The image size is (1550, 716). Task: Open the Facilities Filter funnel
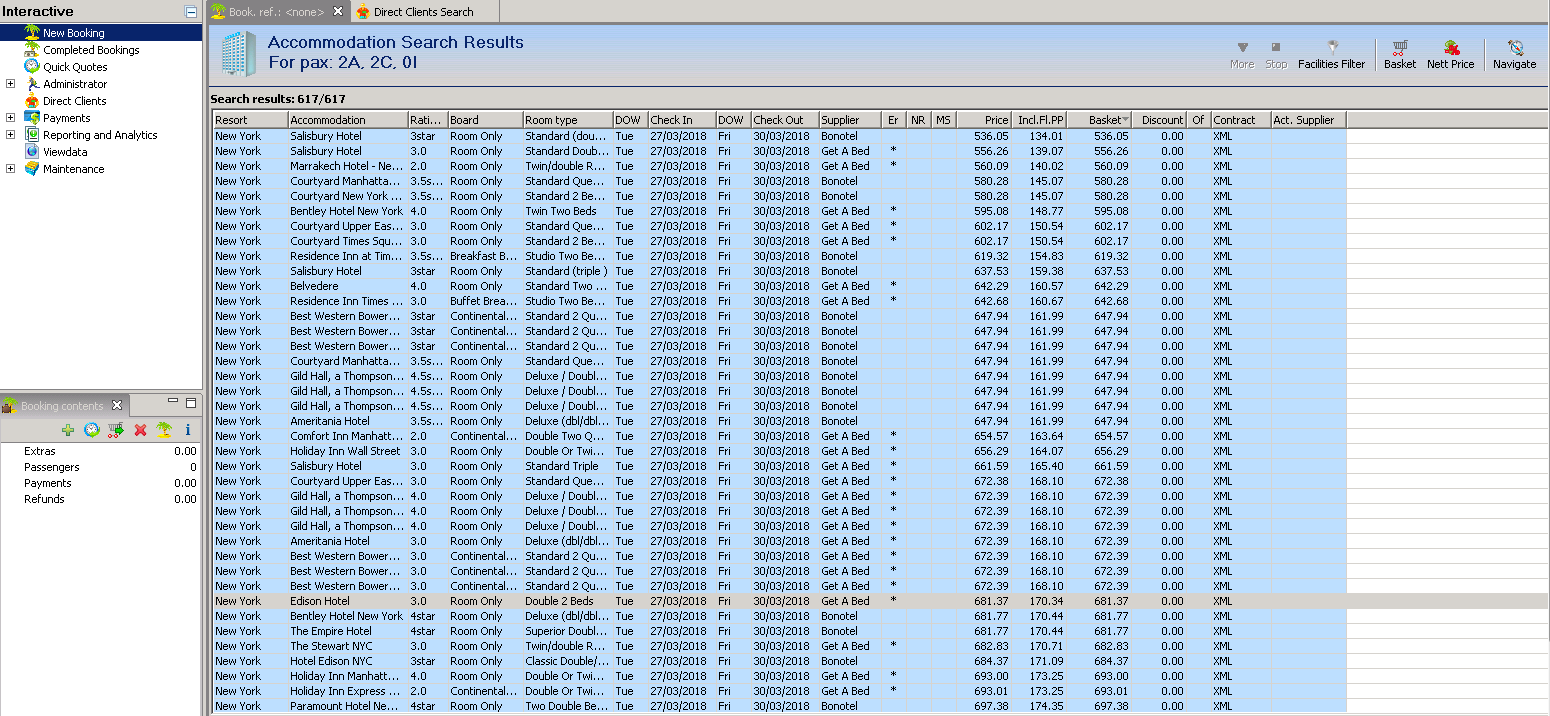(1331, 48)
